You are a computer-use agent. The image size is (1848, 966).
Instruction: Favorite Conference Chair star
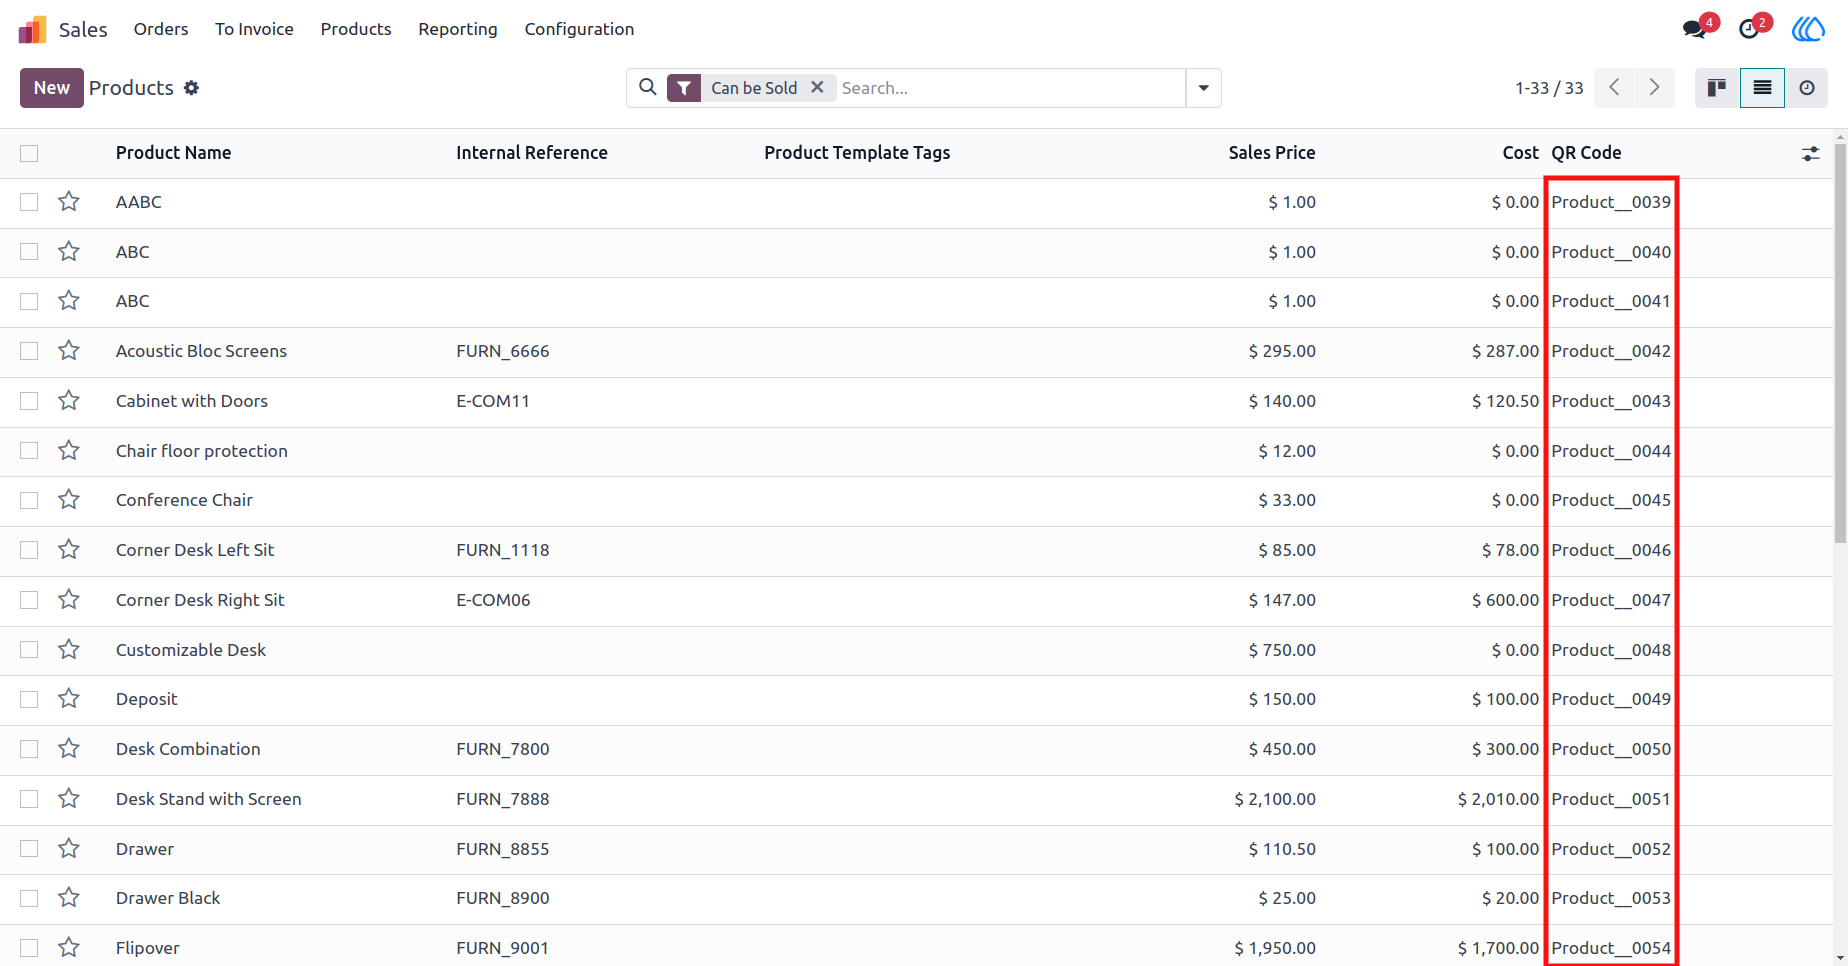[69, 500]
